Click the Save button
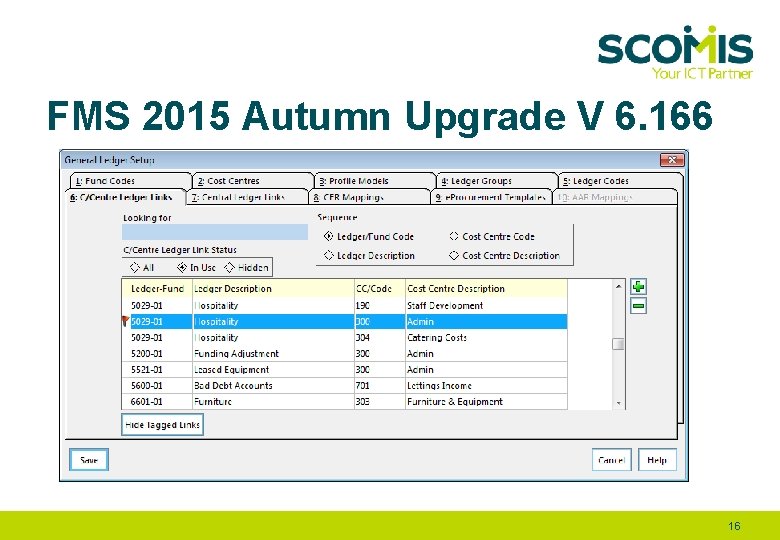This screenshot has width=780, height=540. pos(89,460)
